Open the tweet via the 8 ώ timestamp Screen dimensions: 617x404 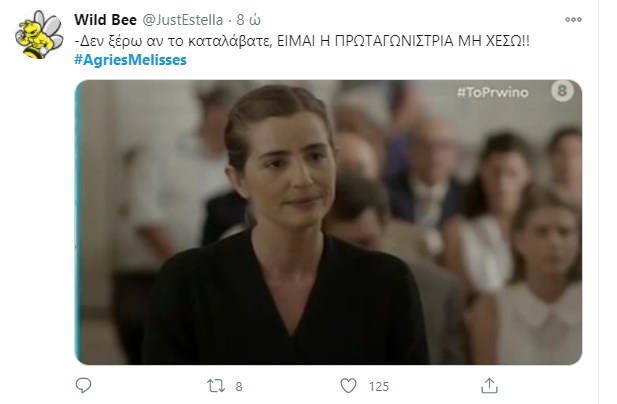248,20
